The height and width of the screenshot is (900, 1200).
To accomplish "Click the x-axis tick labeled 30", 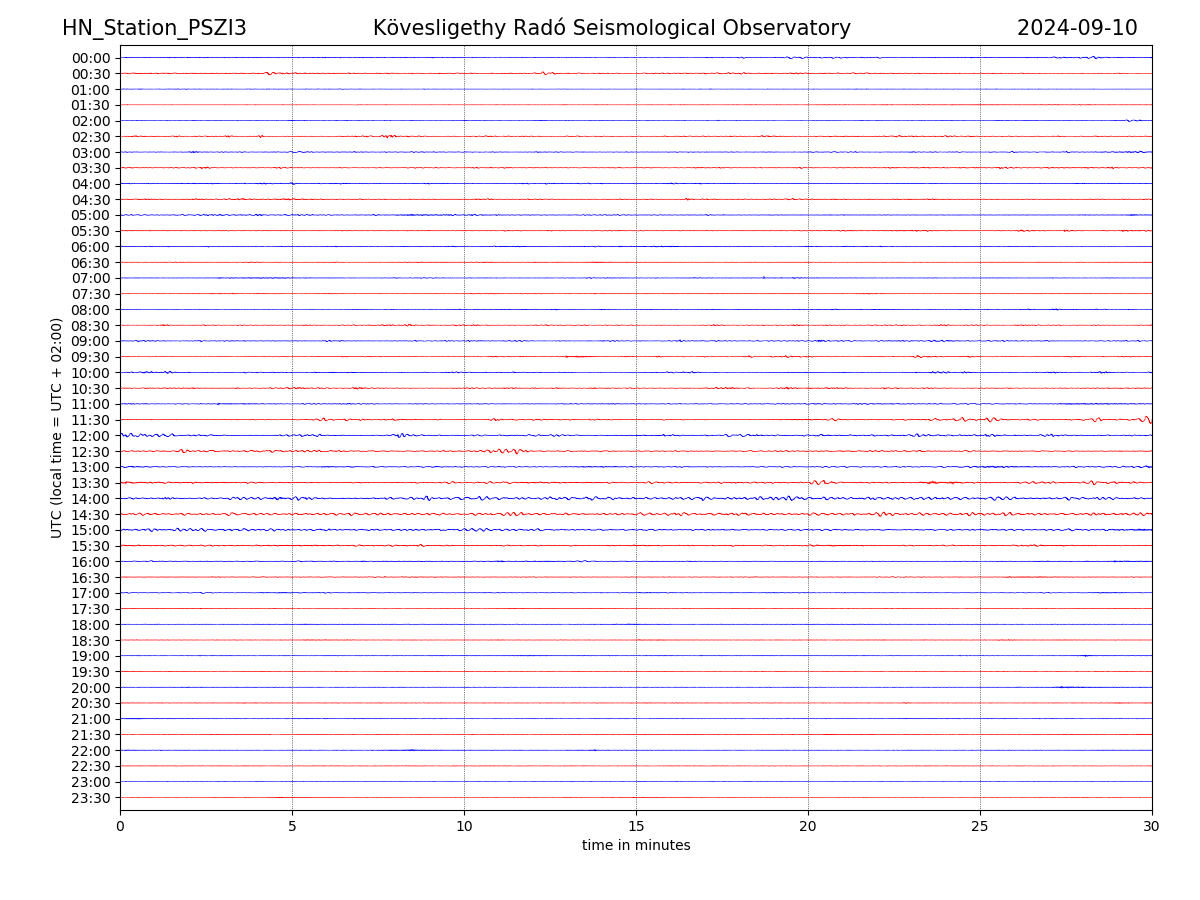I will pyautogui.click(x=1152, y=827).
